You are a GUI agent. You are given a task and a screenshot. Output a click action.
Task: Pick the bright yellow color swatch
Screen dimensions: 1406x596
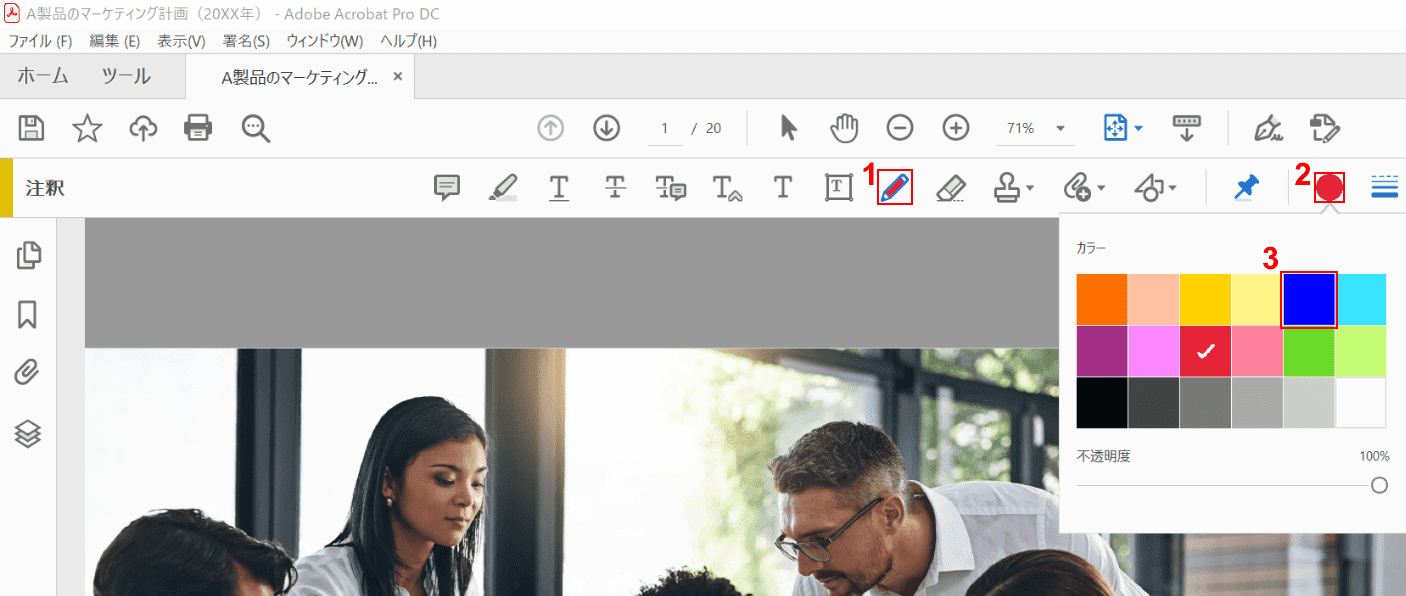(1206, 299)
